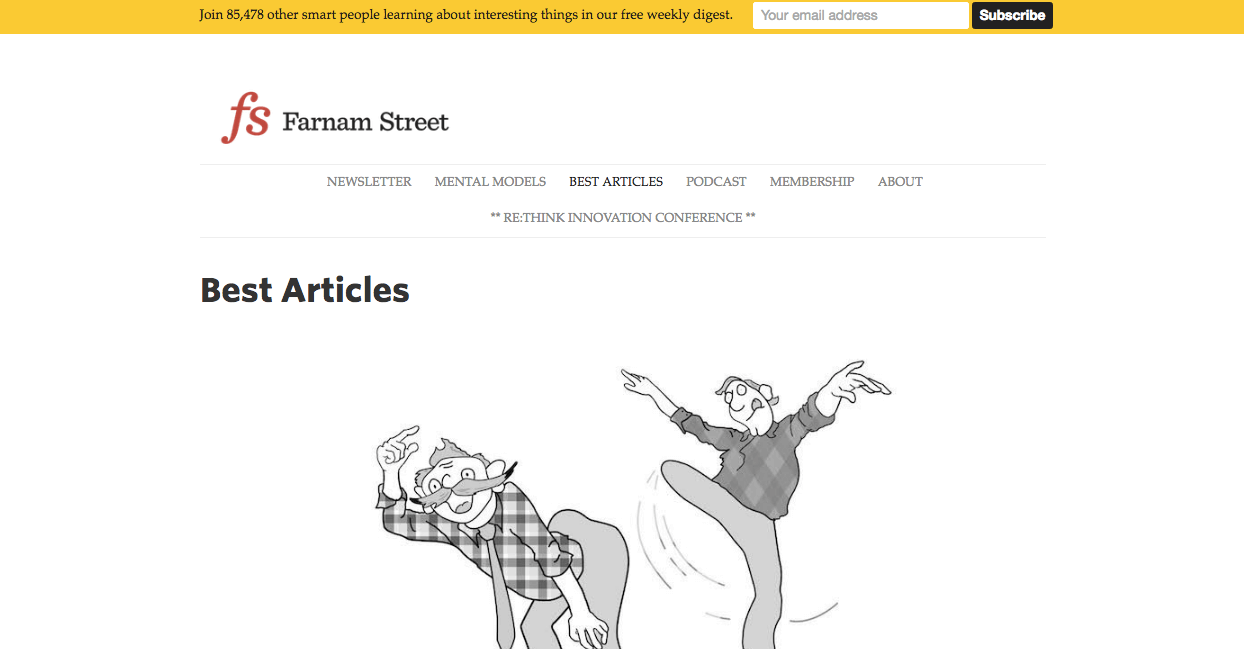Visit the Membership page link
The height and width of the screenshot is (649, 1244).
pyautogui.click(x=812, y=182)
